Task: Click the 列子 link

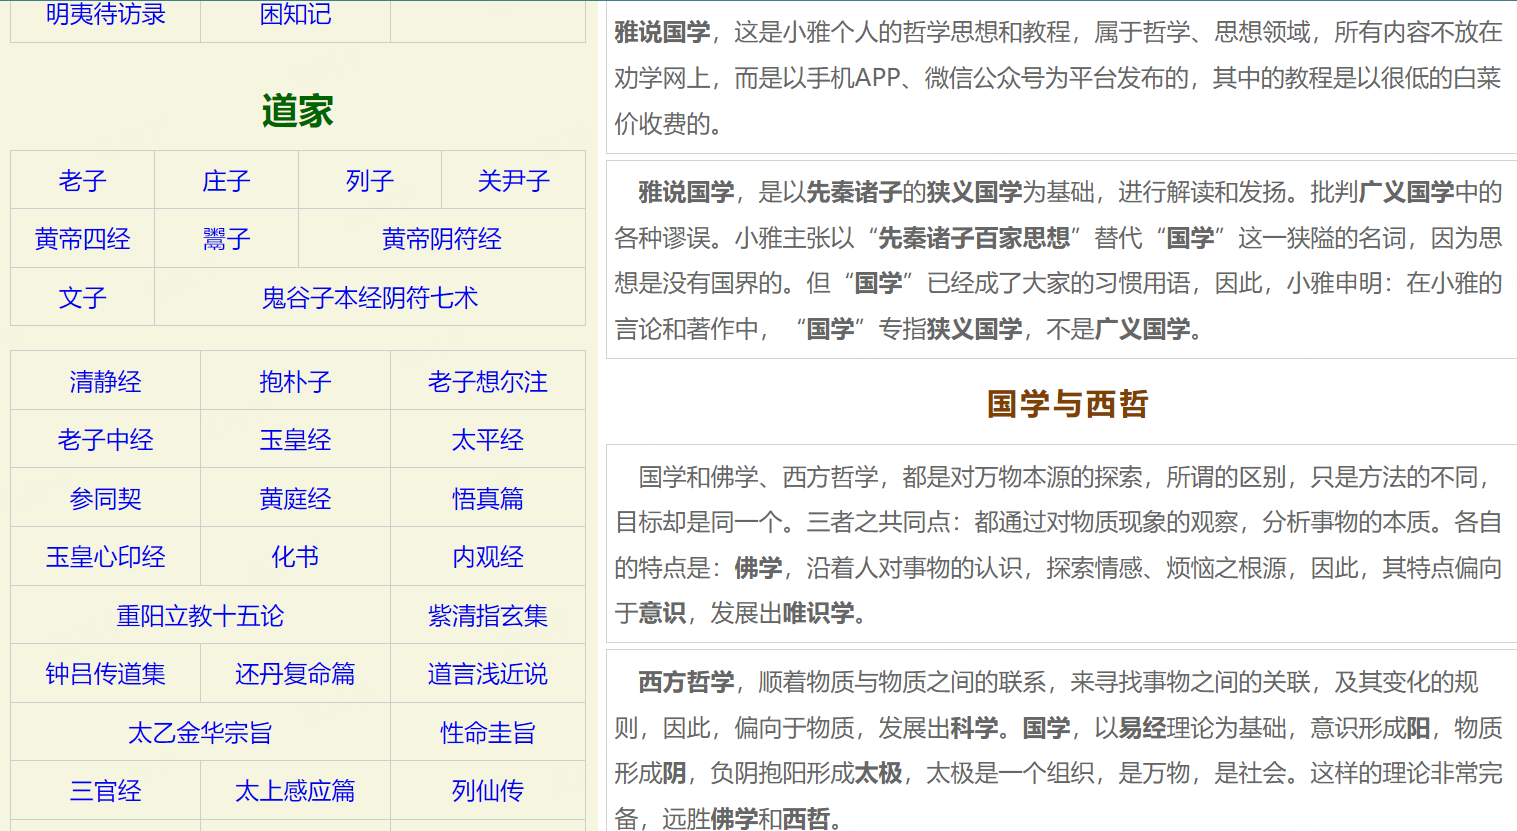Action: coord(370,181)
